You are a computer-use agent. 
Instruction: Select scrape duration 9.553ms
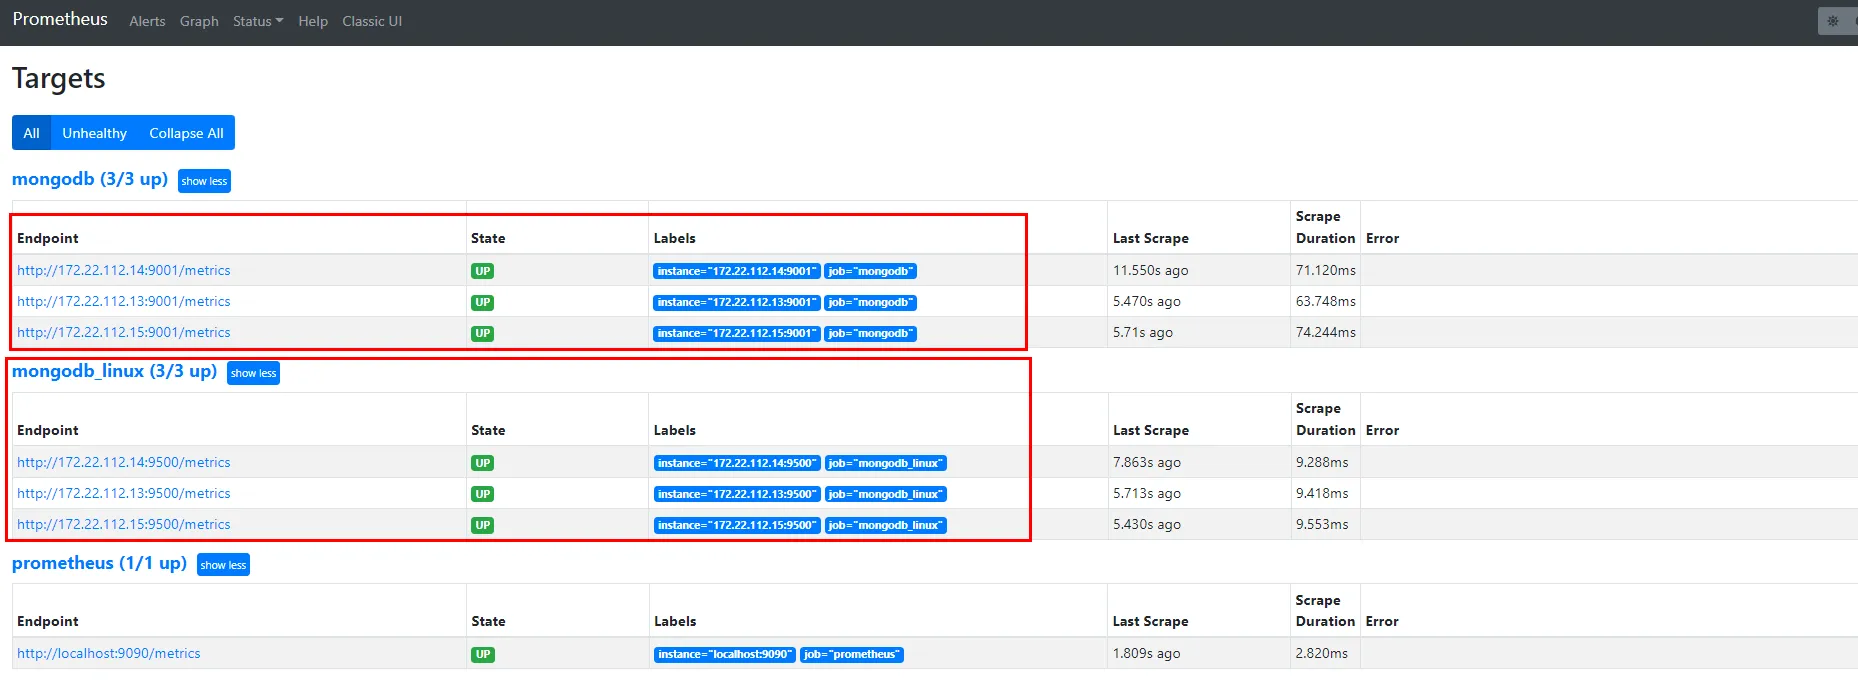point(1322,524)
